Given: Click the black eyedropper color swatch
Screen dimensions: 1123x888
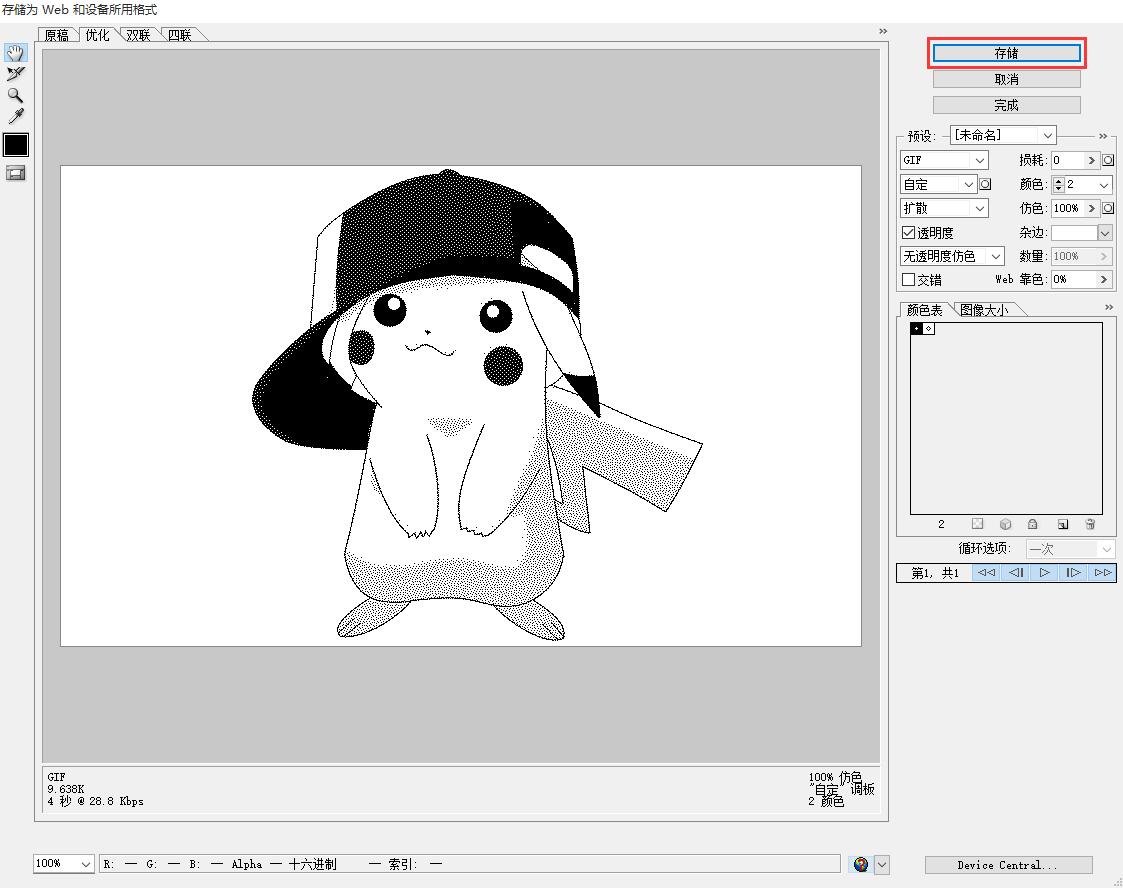Looking at the screenshot, I should [x=16, y=145].
